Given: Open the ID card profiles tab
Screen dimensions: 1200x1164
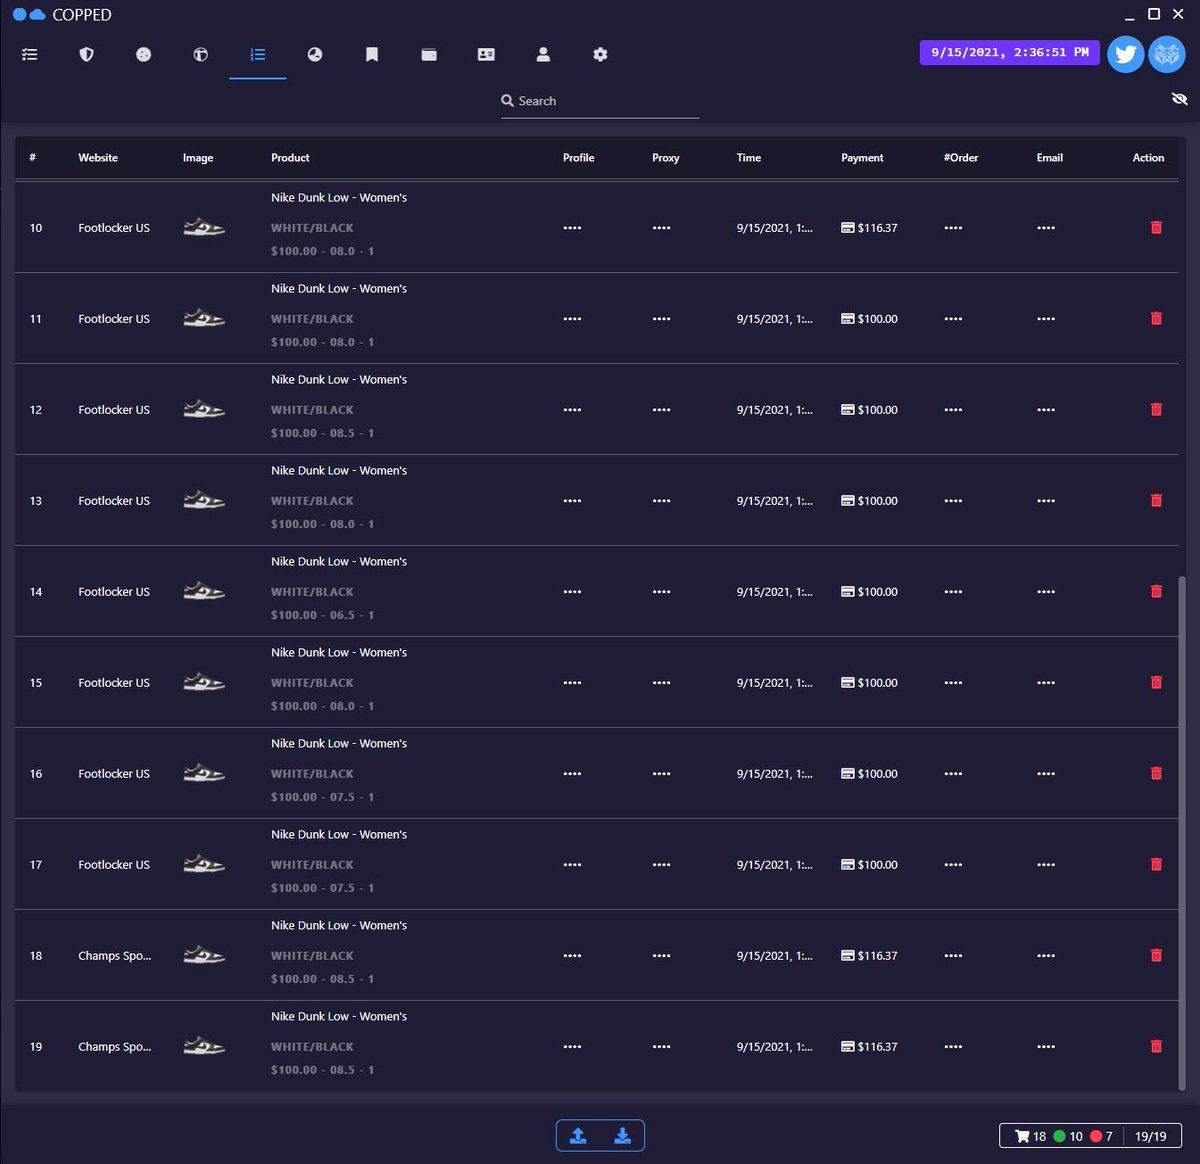Looking at the screenshot, I should pos(486,55).
